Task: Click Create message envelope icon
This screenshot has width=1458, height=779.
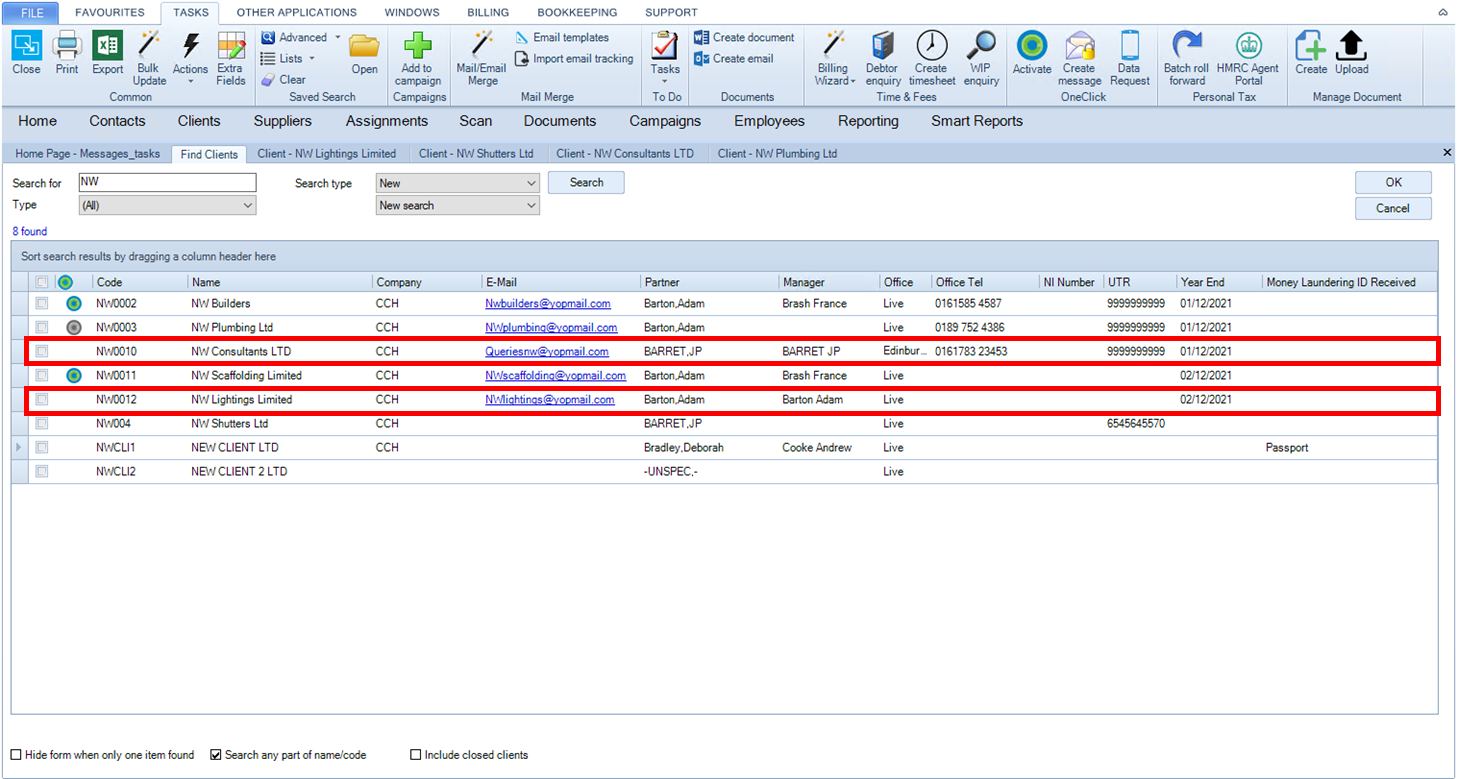Action: (1079, 46)
